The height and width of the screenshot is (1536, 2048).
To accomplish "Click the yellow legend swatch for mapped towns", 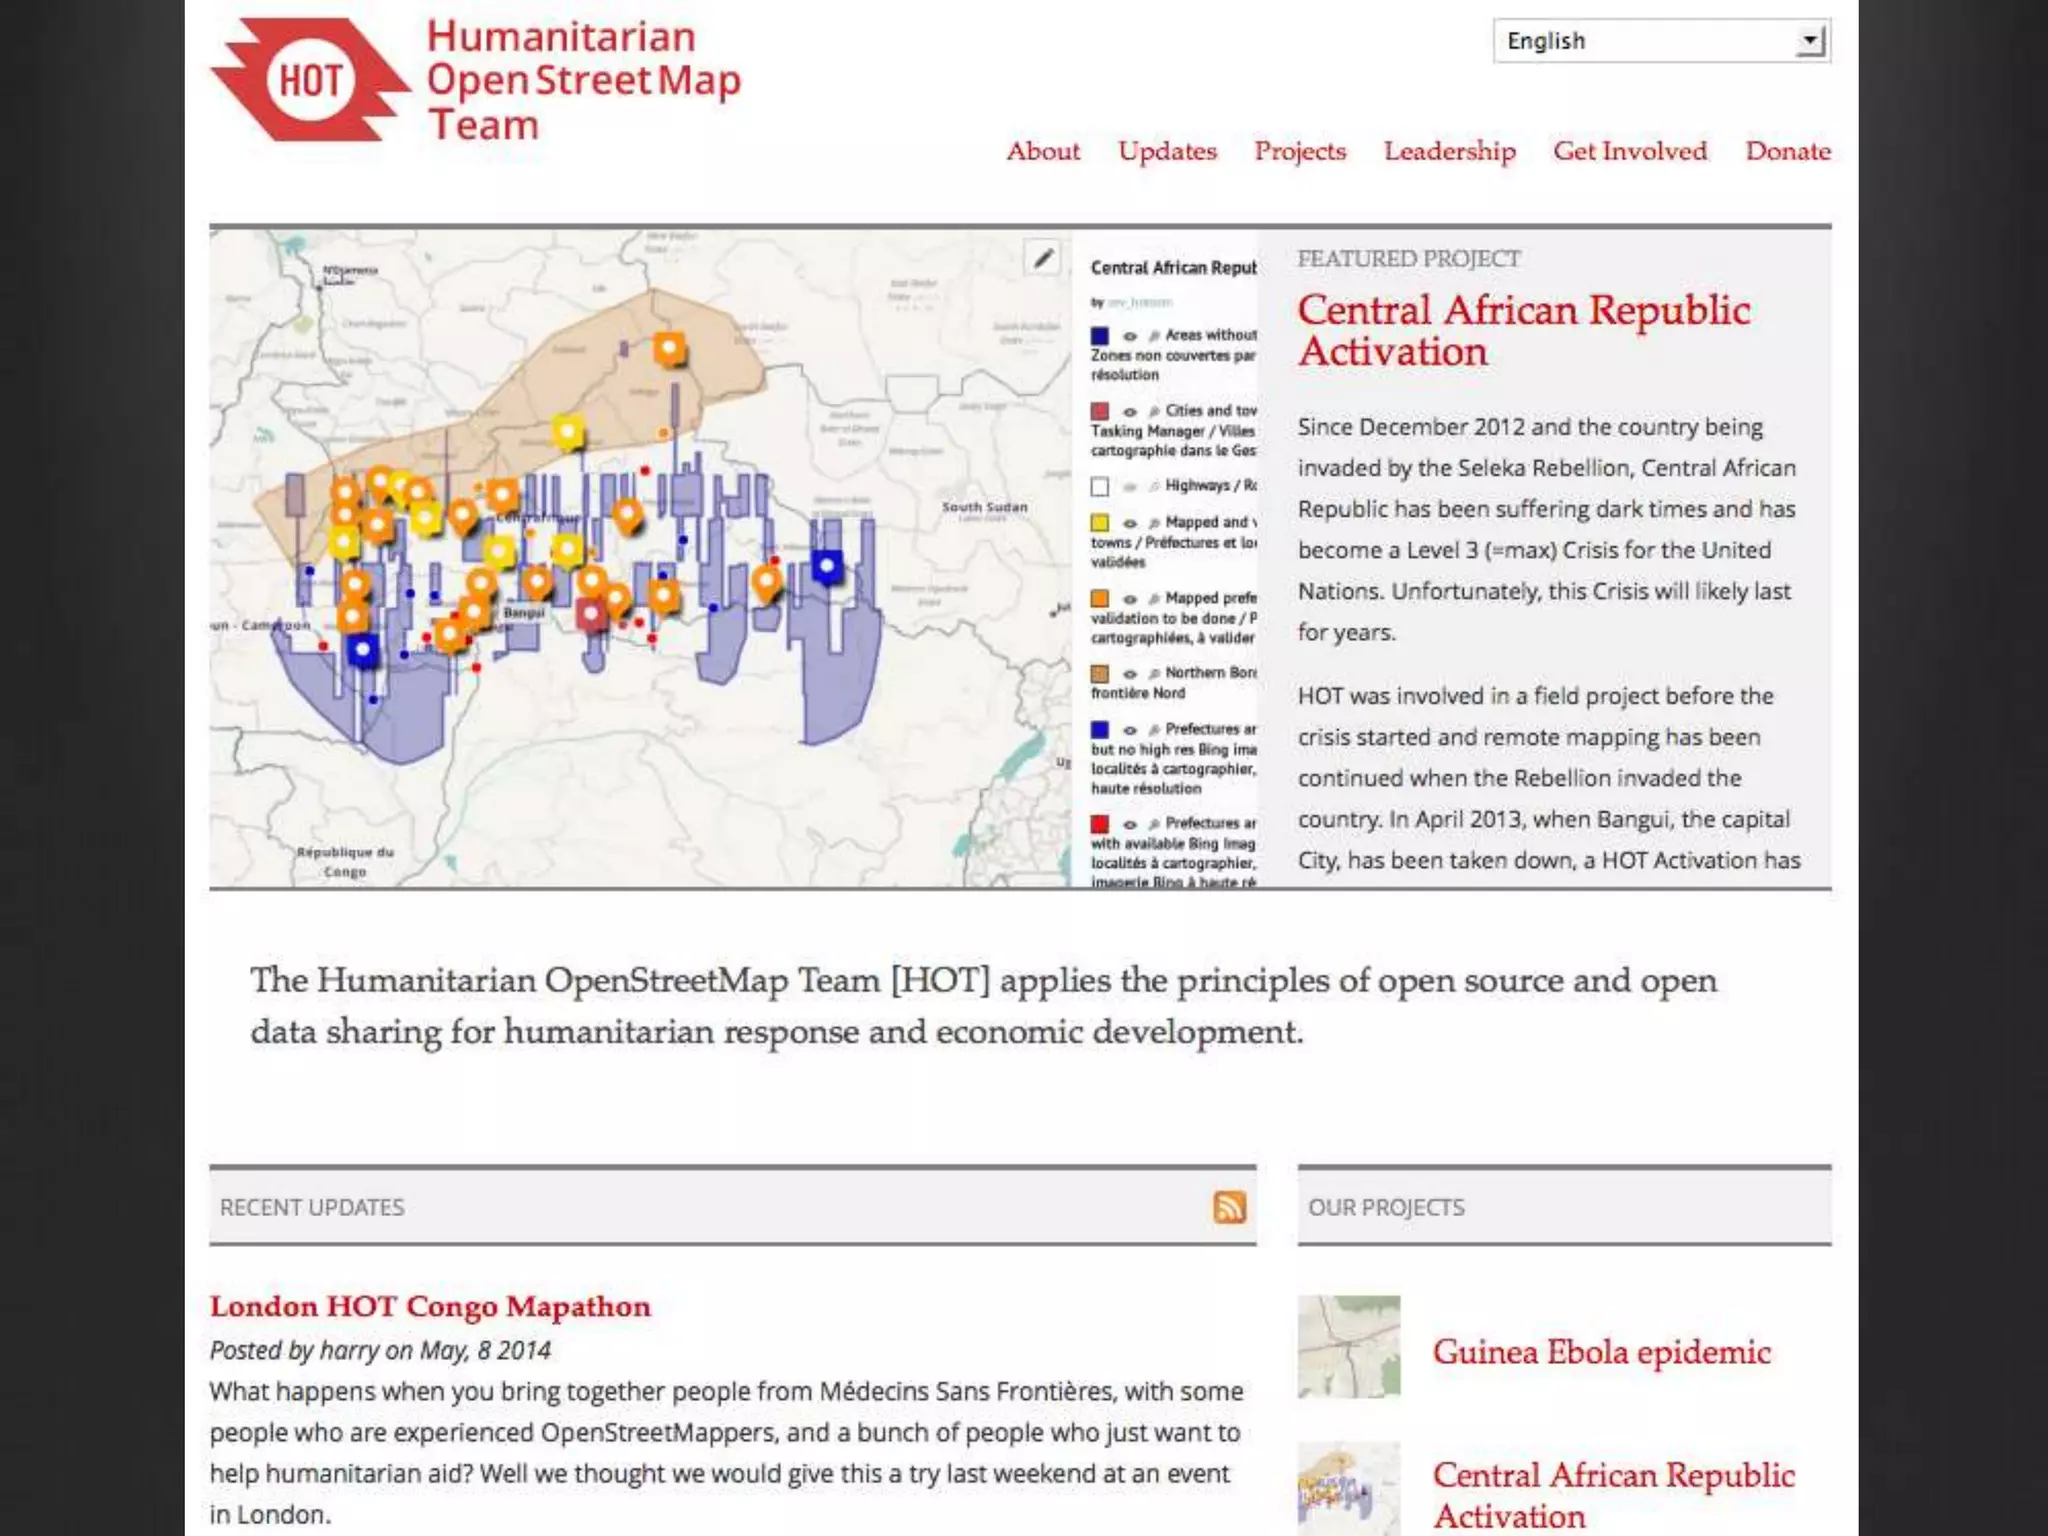I will pyautogui.click(x=1100, y=523).
